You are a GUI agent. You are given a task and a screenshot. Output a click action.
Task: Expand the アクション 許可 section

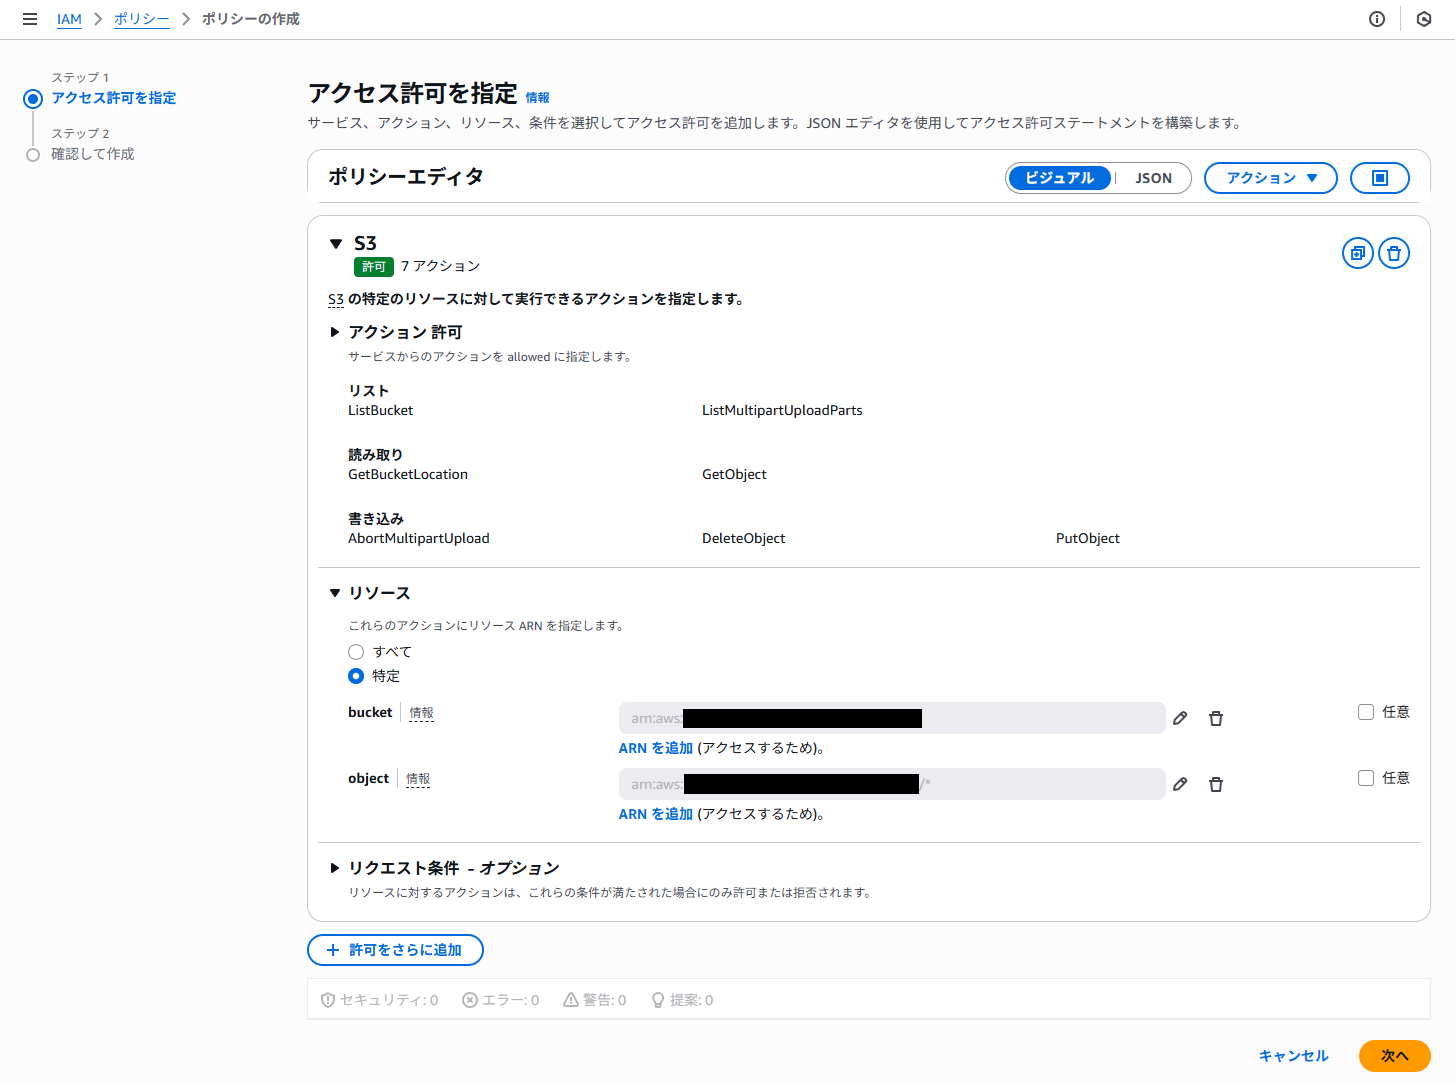coord(335,332)
